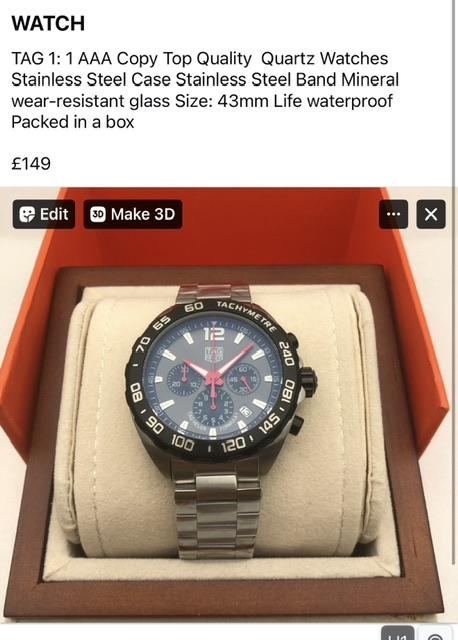This screenshot has width=458, height=640.
Task: Click the Make 3D button
Action: [133, 214]
